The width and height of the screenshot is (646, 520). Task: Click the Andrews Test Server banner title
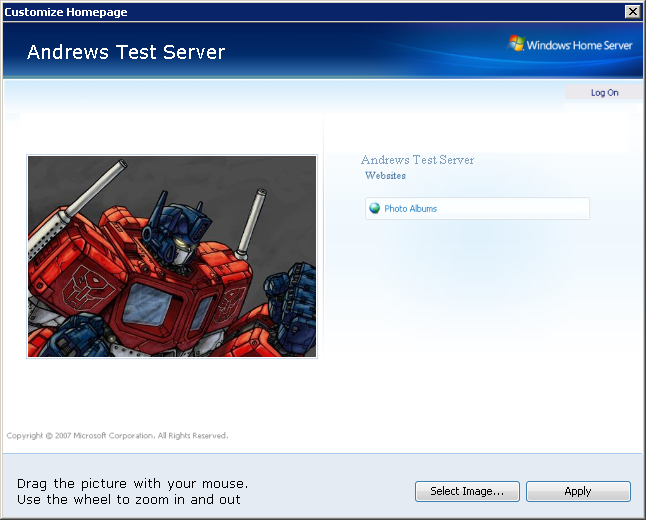(126, 52)
